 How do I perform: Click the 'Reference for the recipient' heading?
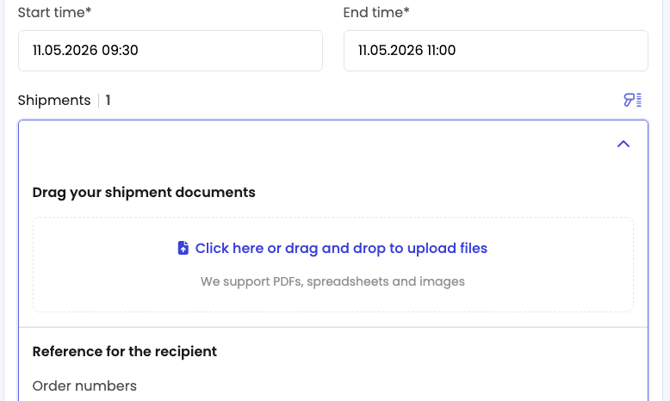point(125,351)
